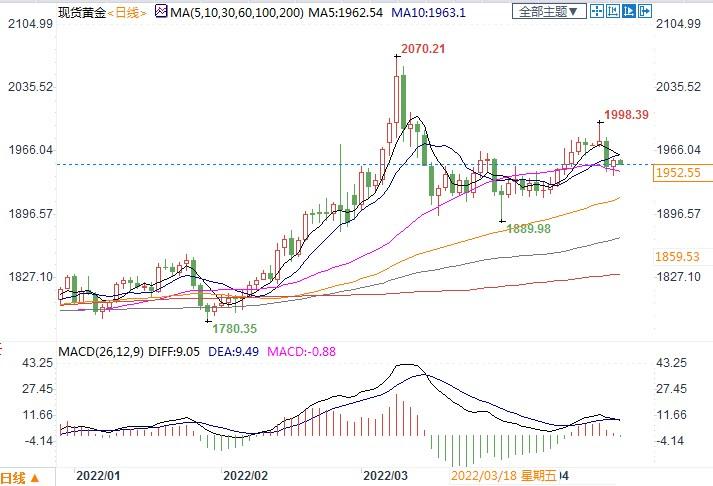Click the 2022/03 marker on time axis
The image size is (713, 486).
385,477
